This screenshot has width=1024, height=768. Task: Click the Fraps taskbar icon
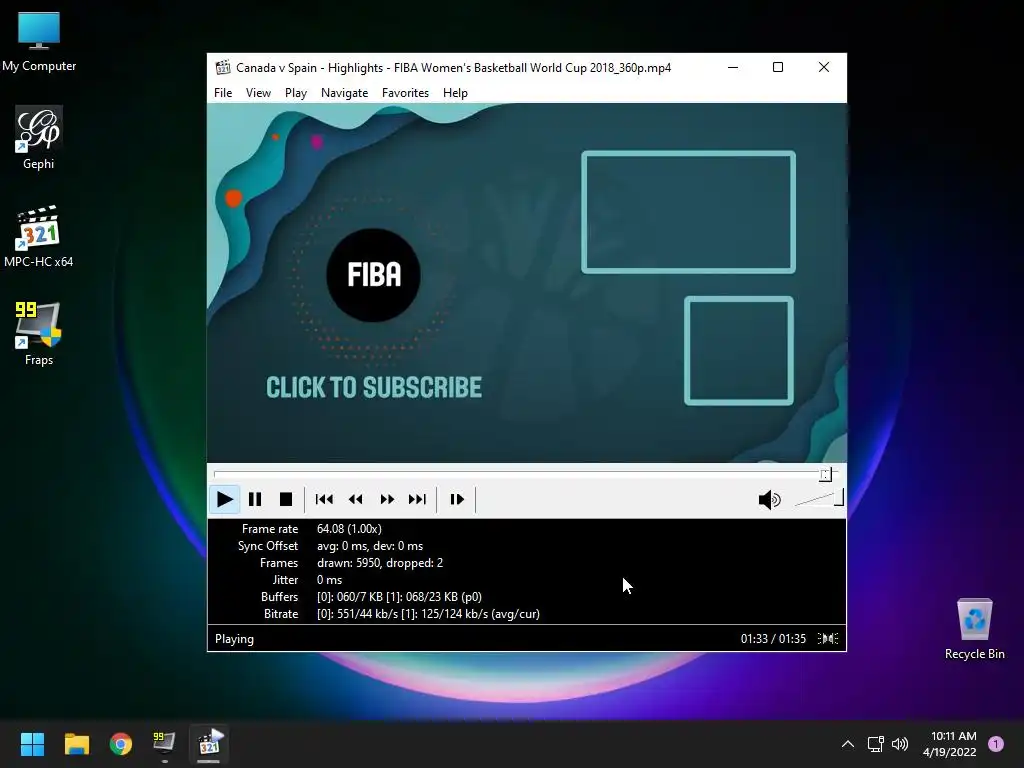[x=165, y=744]
